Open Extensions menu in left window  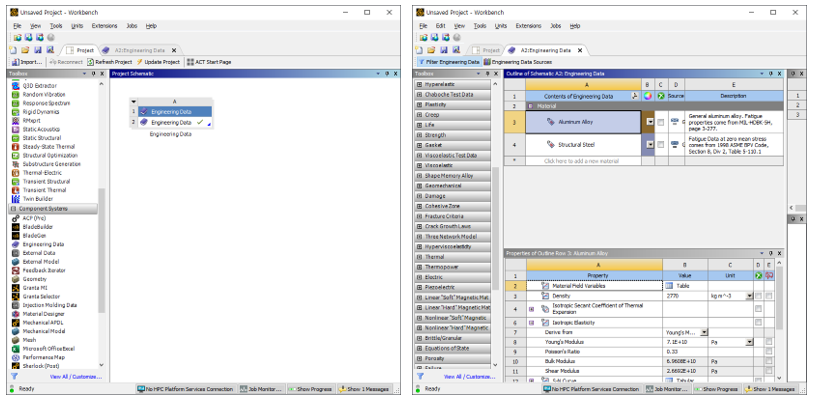[x=104, y=26]
